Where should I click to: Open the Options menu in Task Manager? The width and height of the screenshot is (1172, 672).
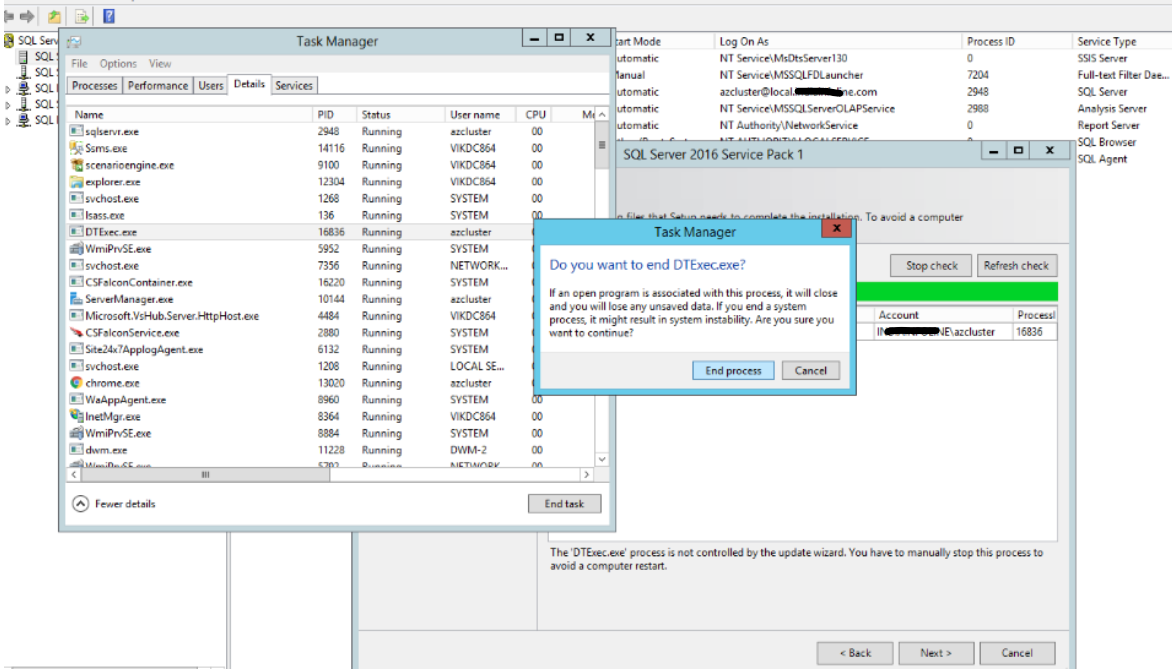(x=118, y=64)
